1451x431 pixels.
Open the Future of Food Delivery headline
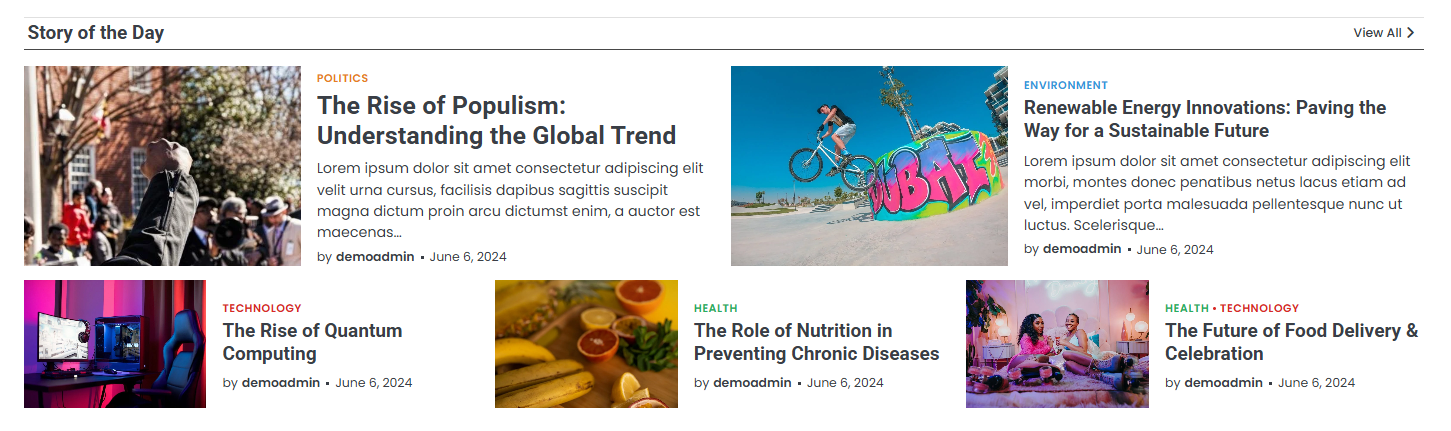[1292, 342]
